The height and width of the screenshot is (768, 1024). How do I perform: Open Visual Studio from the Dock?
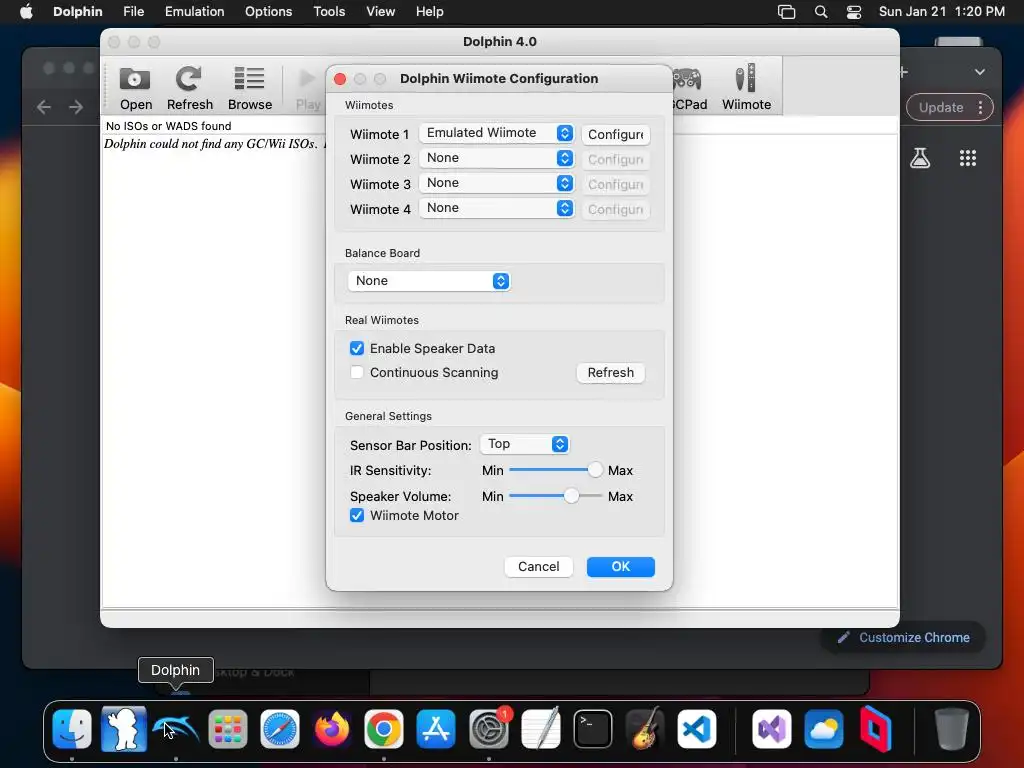point(771,728)
